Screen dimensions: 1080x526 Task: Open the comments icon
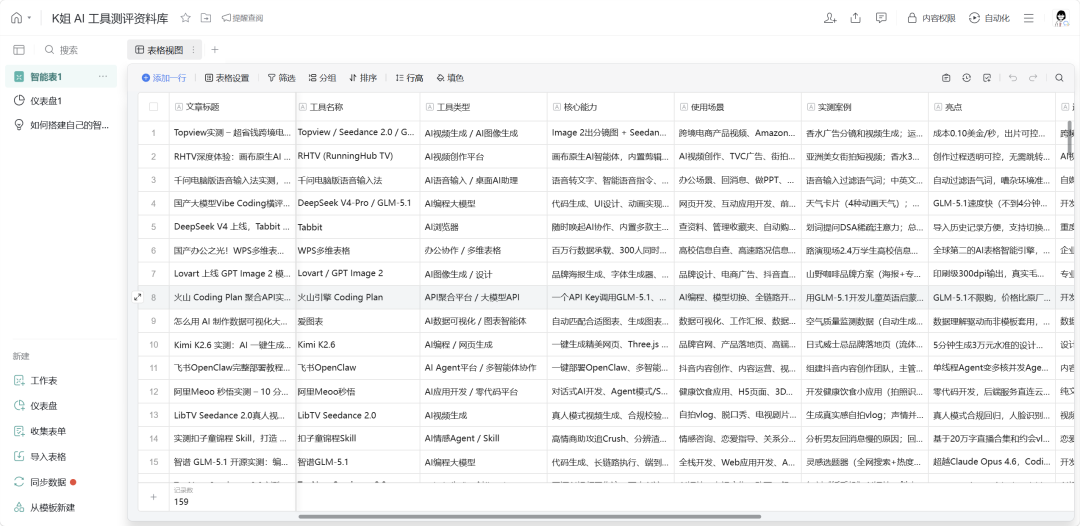(x=881, y=18)
